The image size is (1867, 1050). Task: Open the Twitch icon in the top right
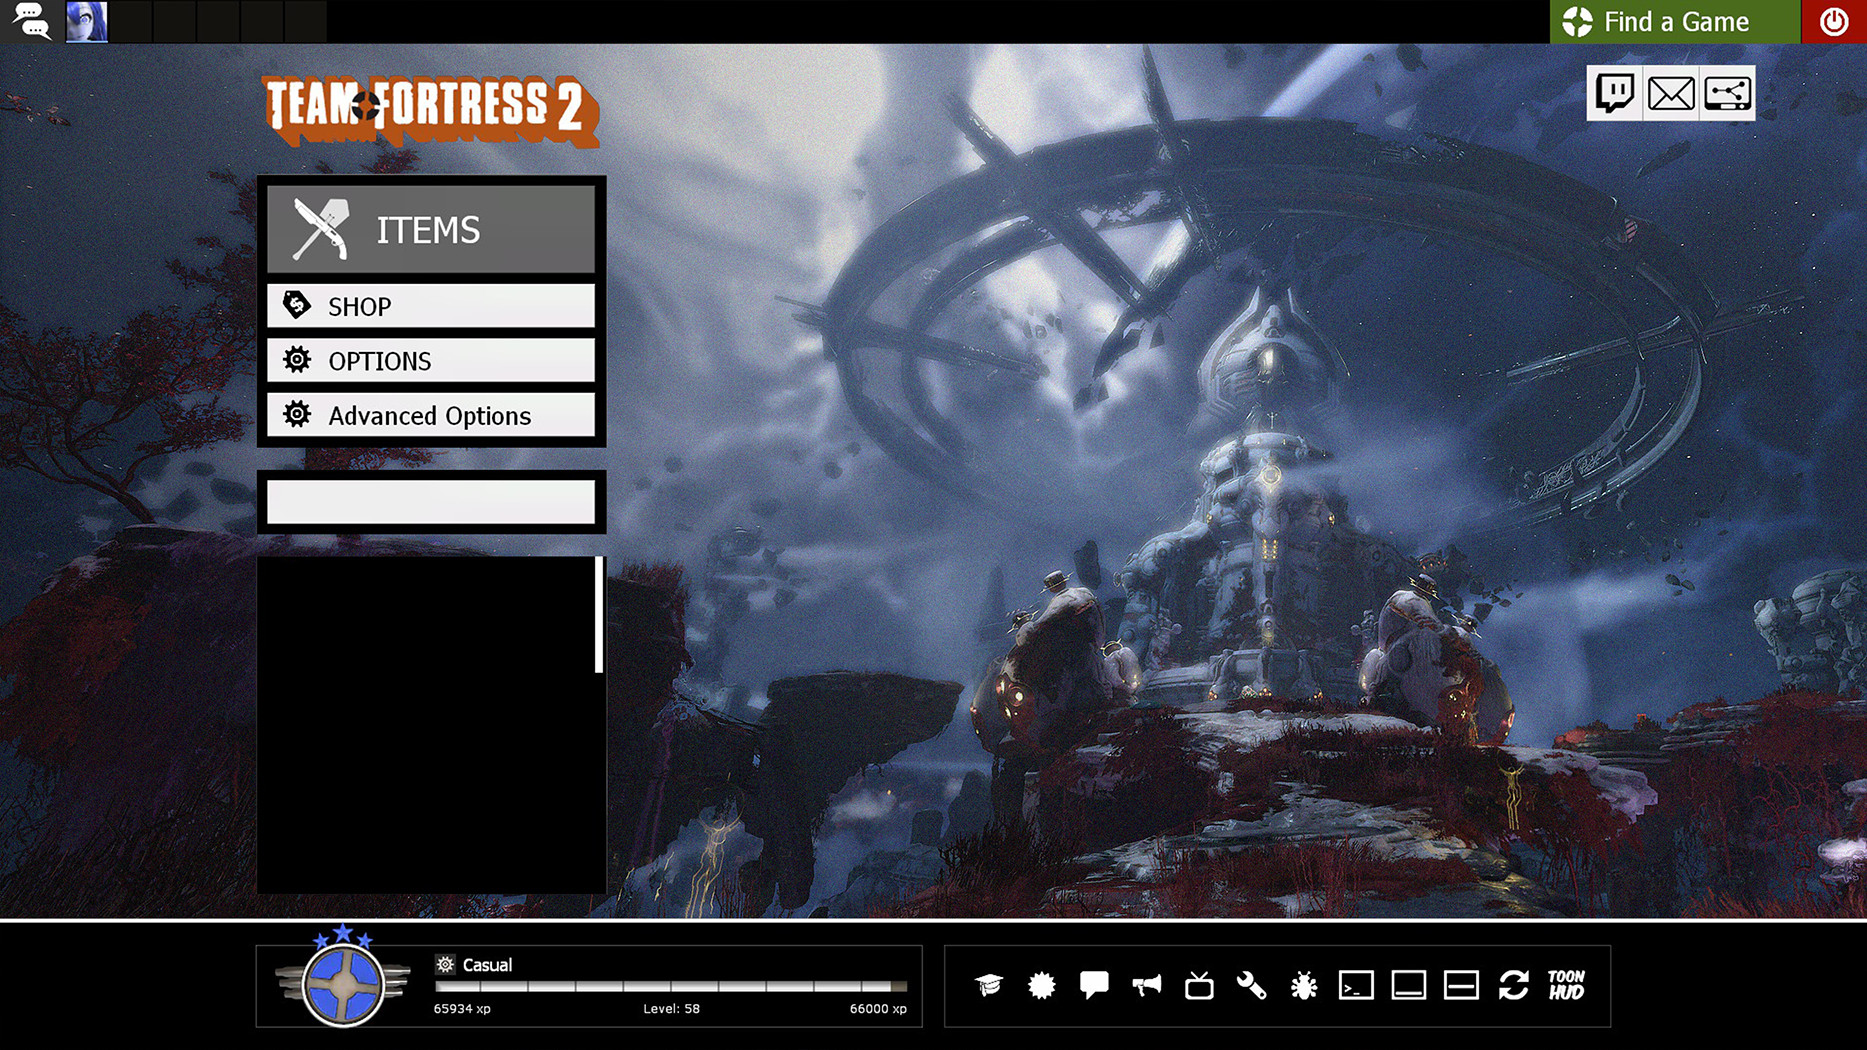click(x=1615, y=94)
